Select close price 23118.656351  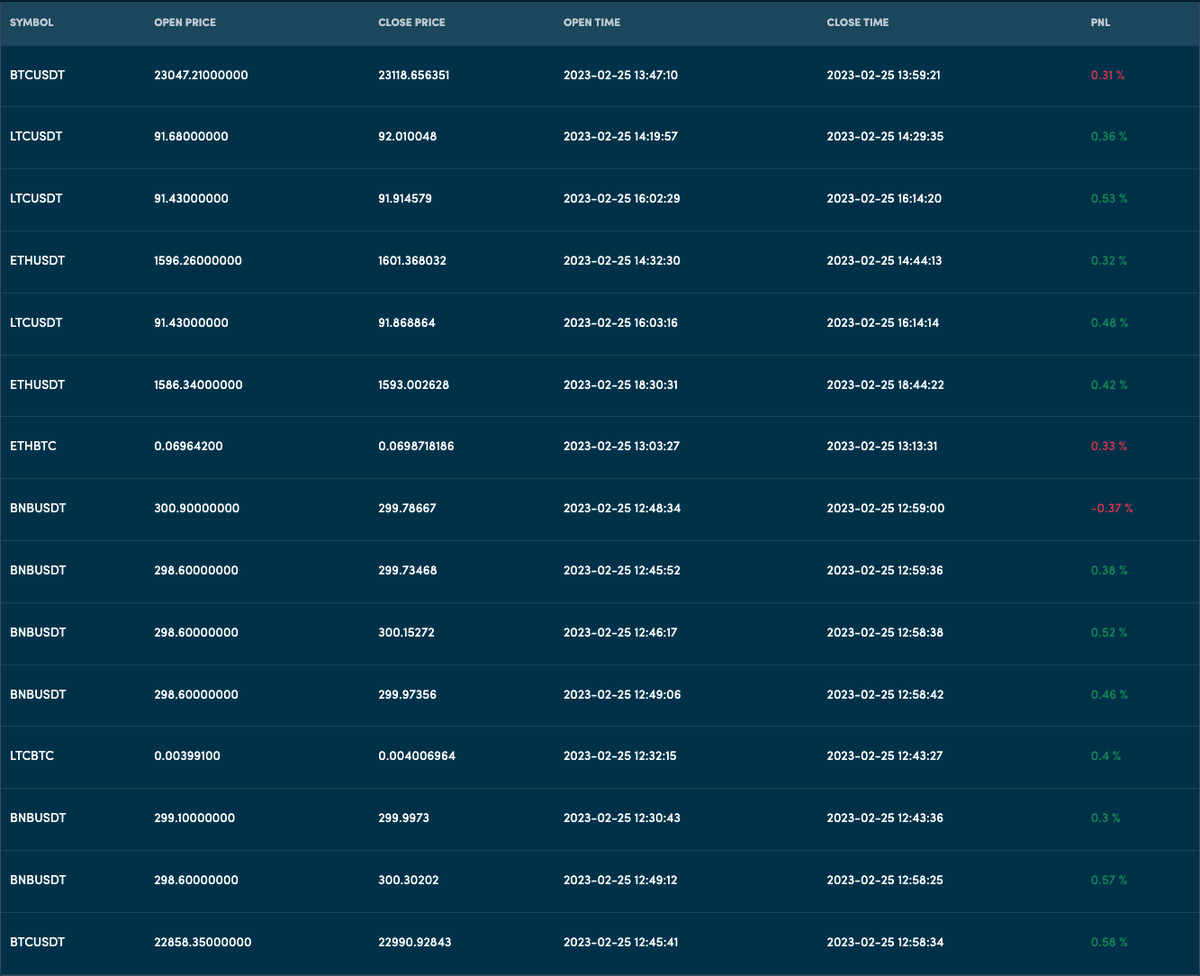coord(414,75)
